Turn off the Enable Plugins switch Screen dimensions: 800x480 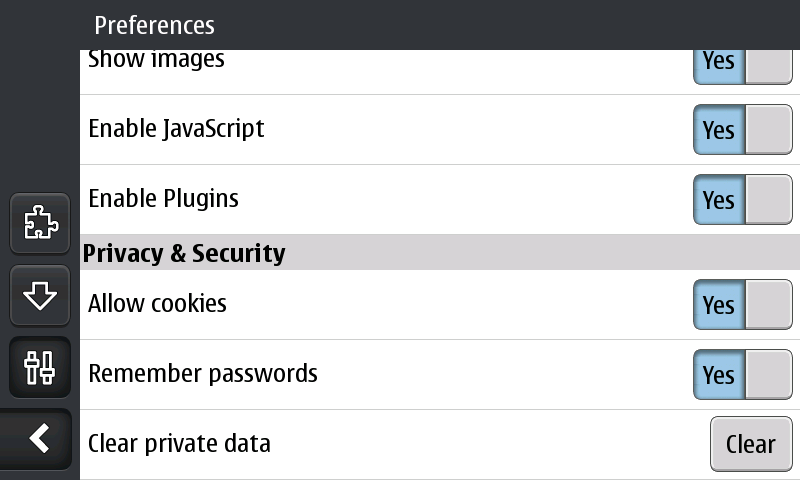(x=742, y=200)
